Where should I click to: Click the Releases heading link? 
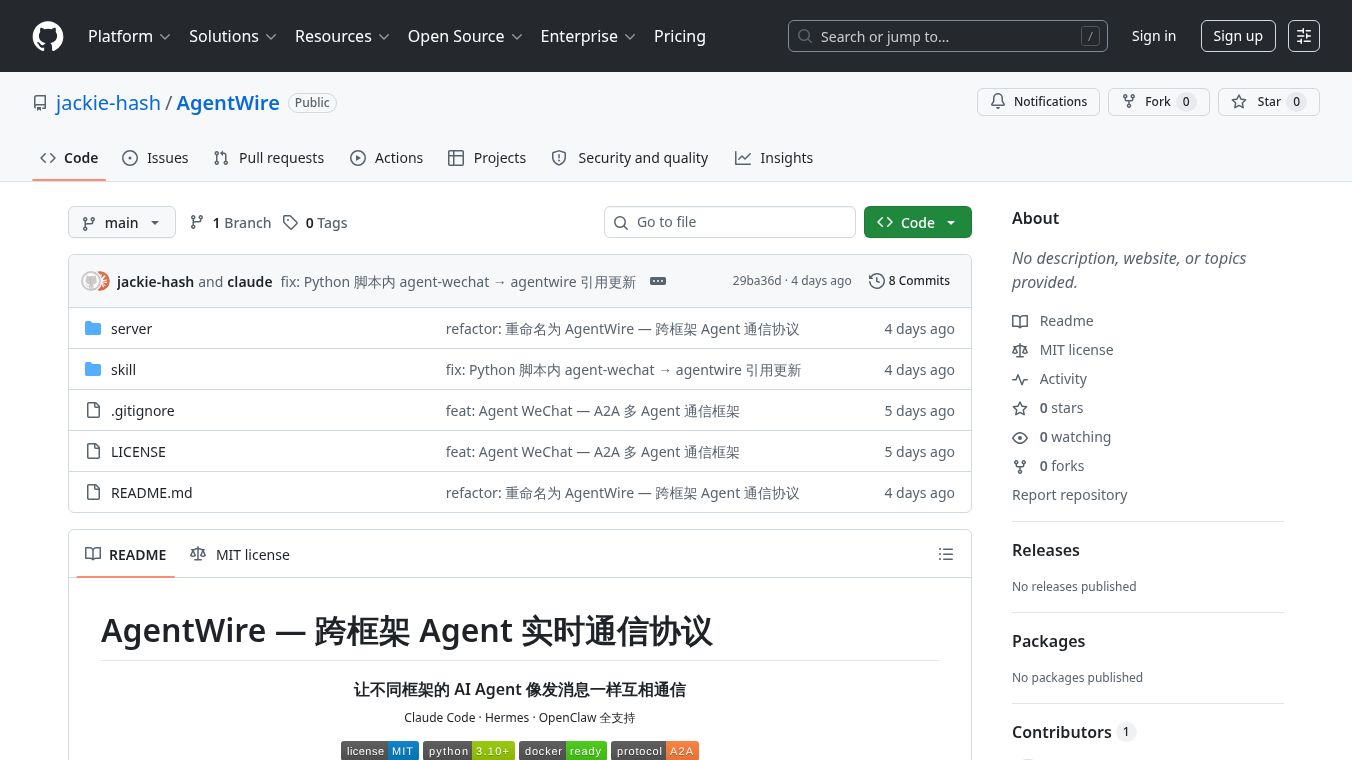pos(1046,550)
